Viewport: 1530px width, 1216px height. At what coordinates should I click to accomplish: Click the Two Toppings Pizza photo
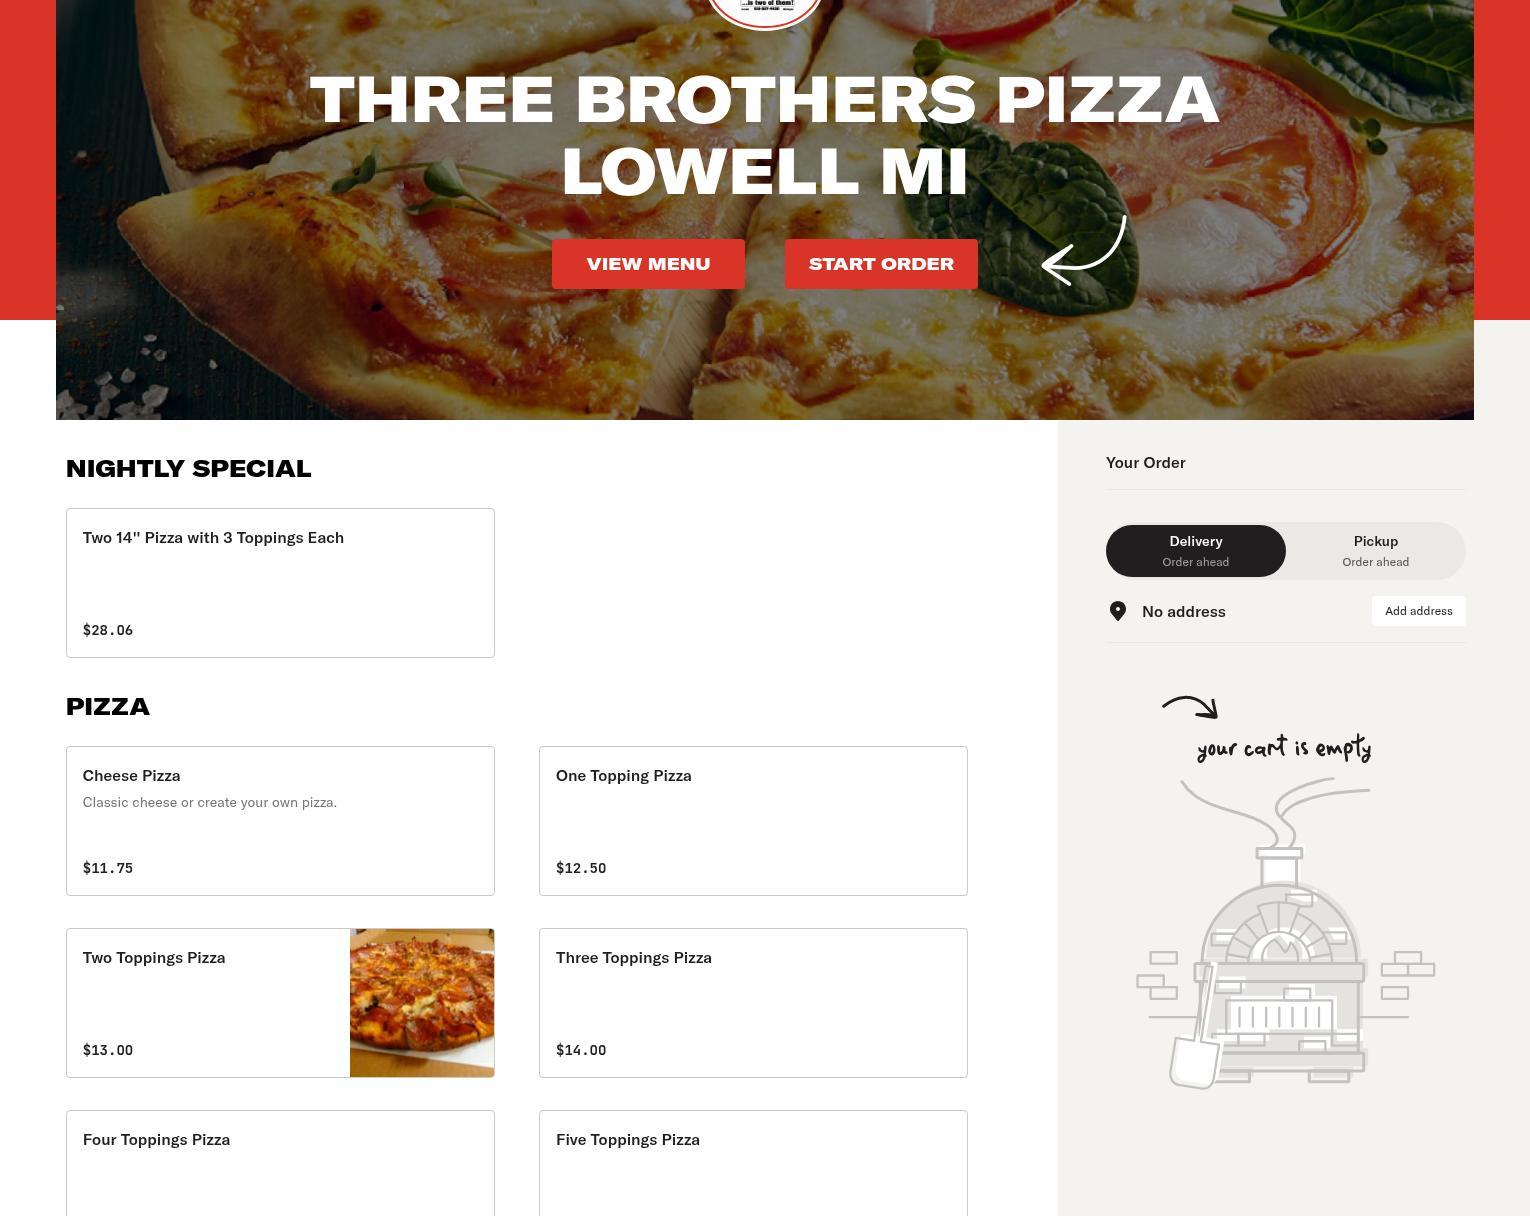click(422, 1003)
